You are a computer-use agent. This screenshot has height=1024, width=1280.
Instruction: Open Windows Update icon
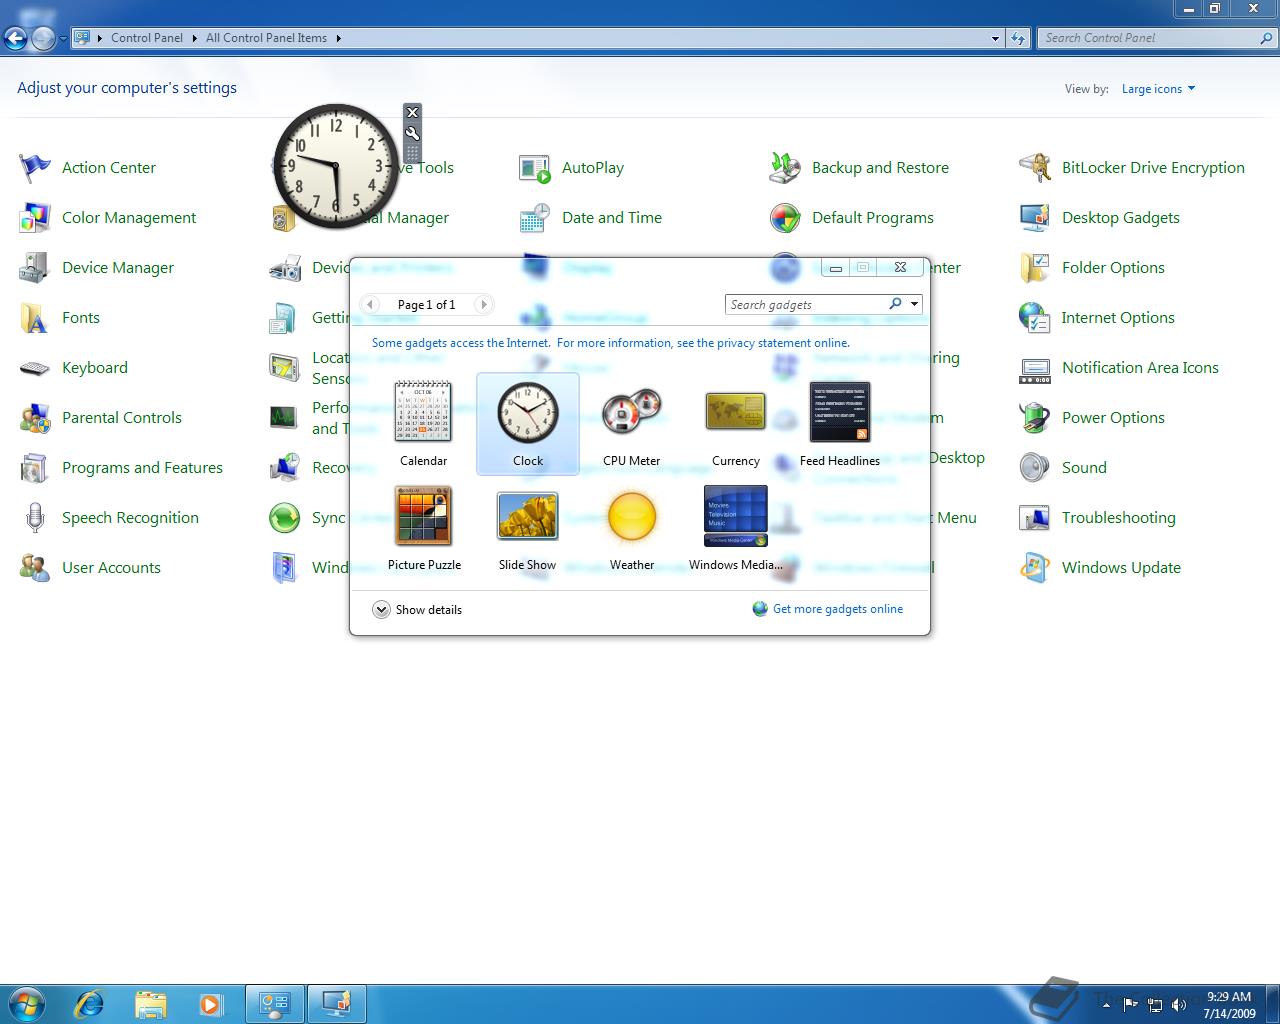pyautogui.click(x=1035, y=567)
